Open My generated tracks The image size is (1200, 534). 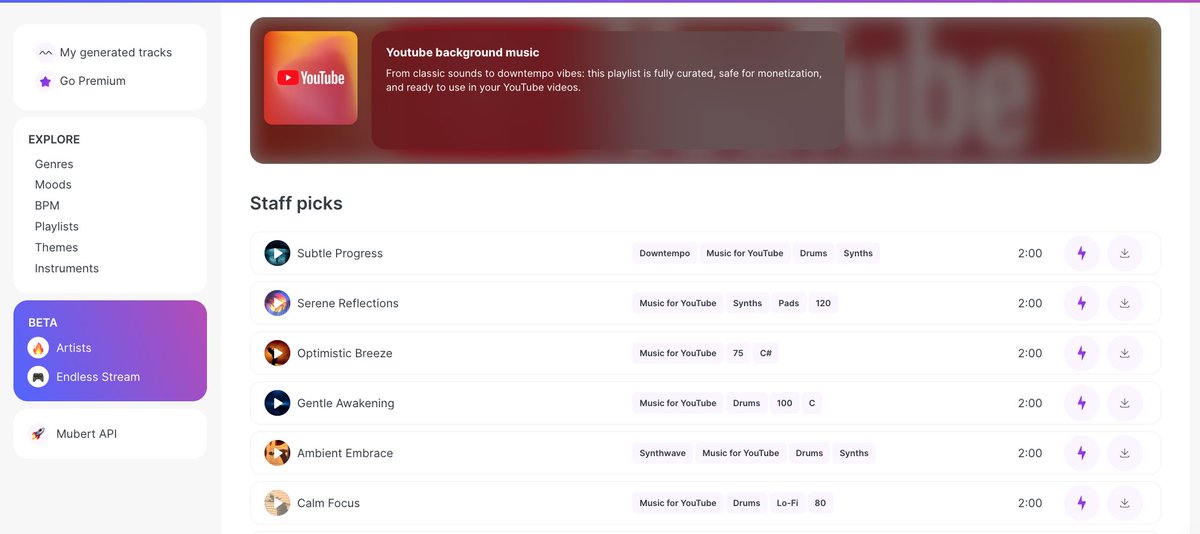(116, 53)
